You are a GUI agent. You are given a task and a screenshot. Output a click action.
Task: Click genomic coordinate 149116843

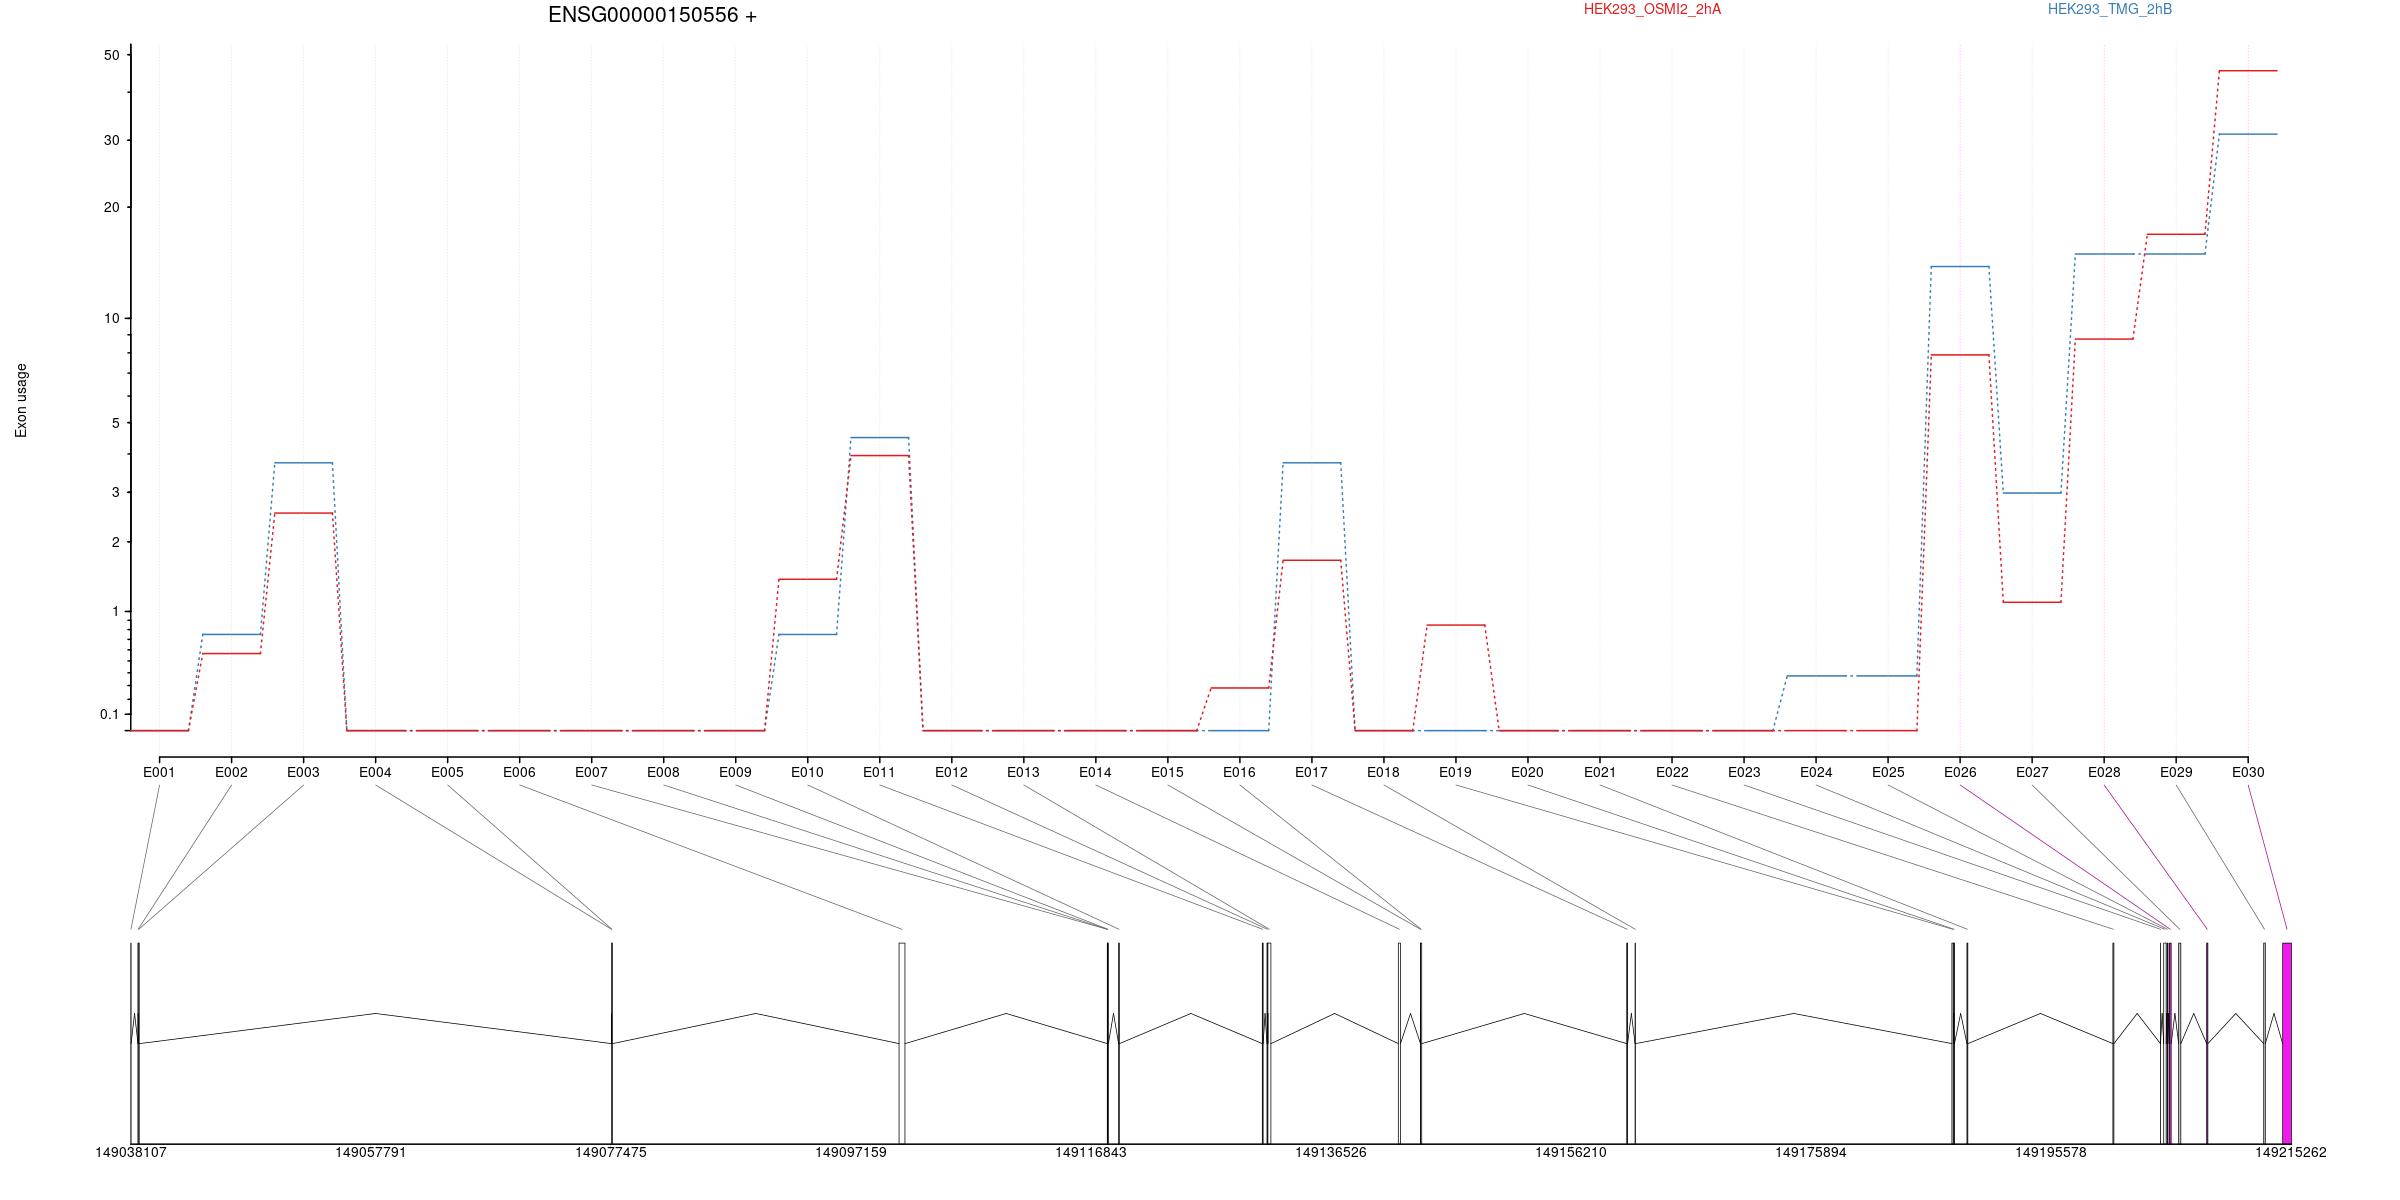1091,1152
